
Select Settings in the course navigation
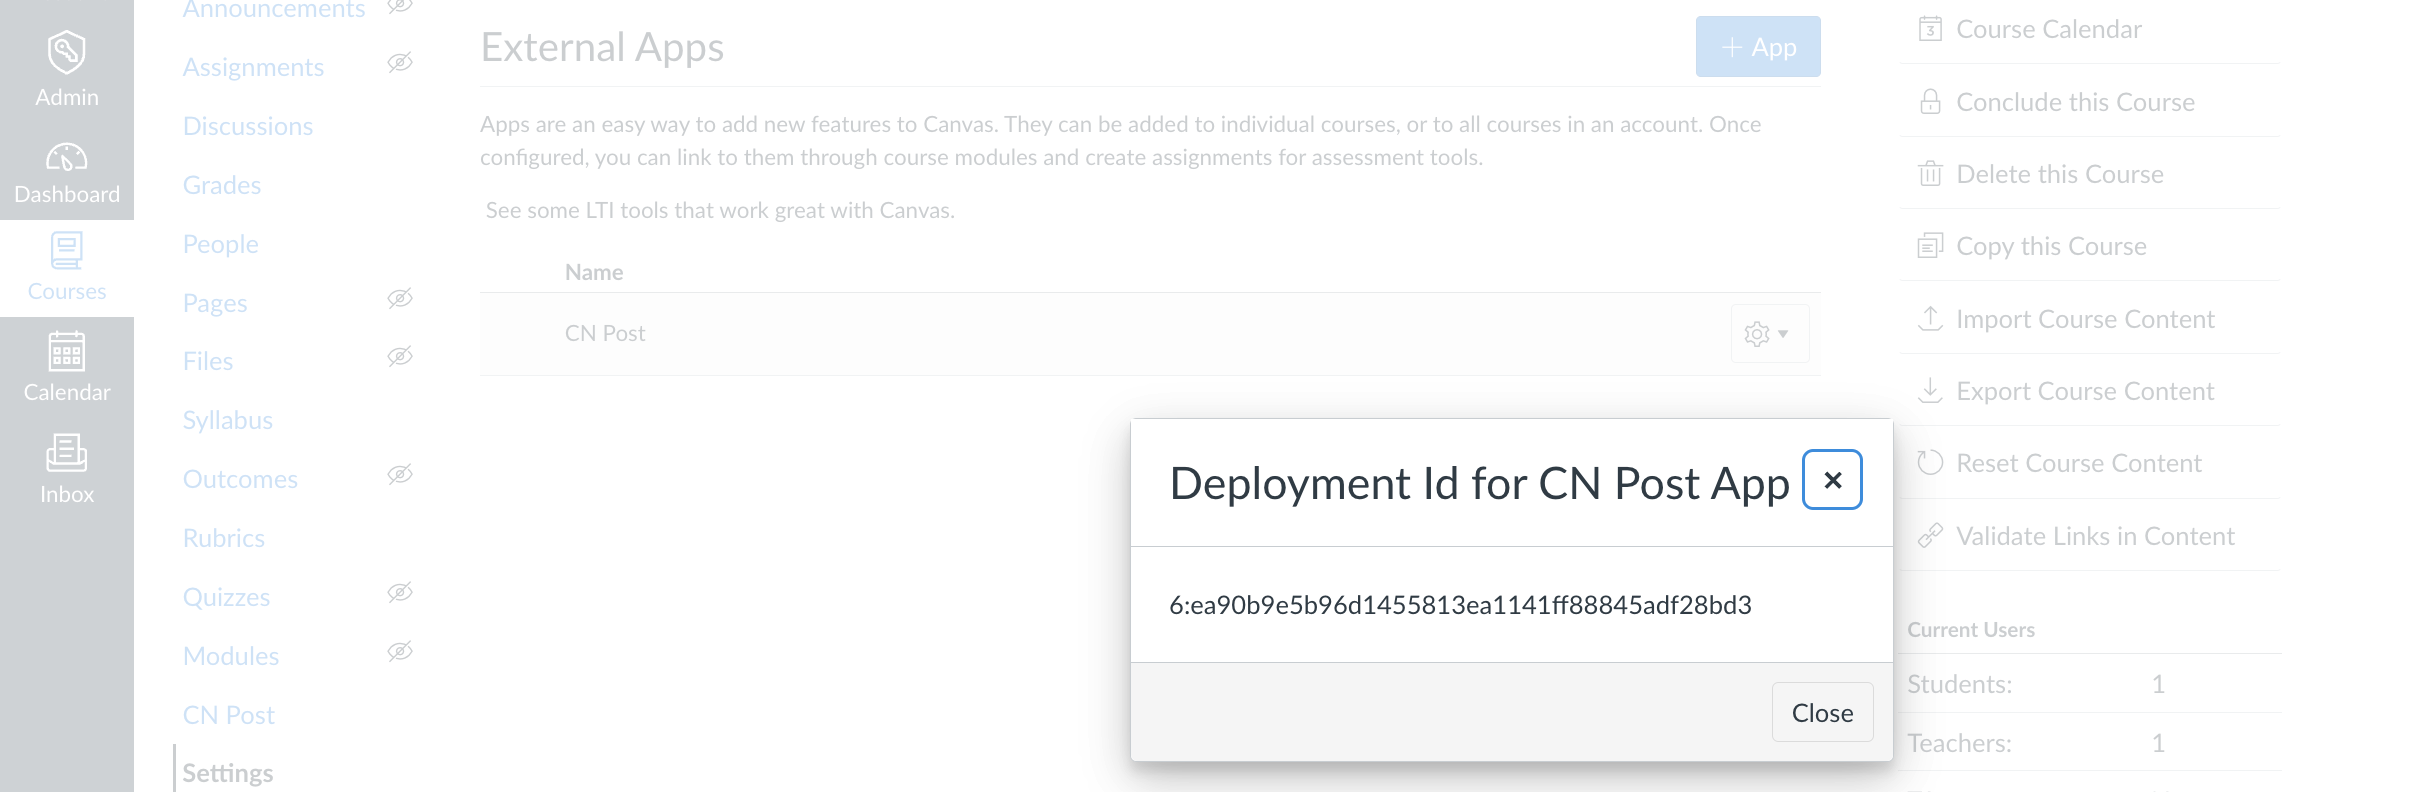click(x=227, y=773)
